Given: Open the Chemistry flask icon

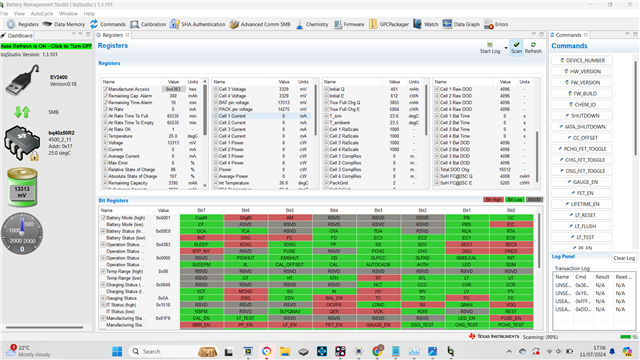Looking at the screenshot, I should coord(300,24).
